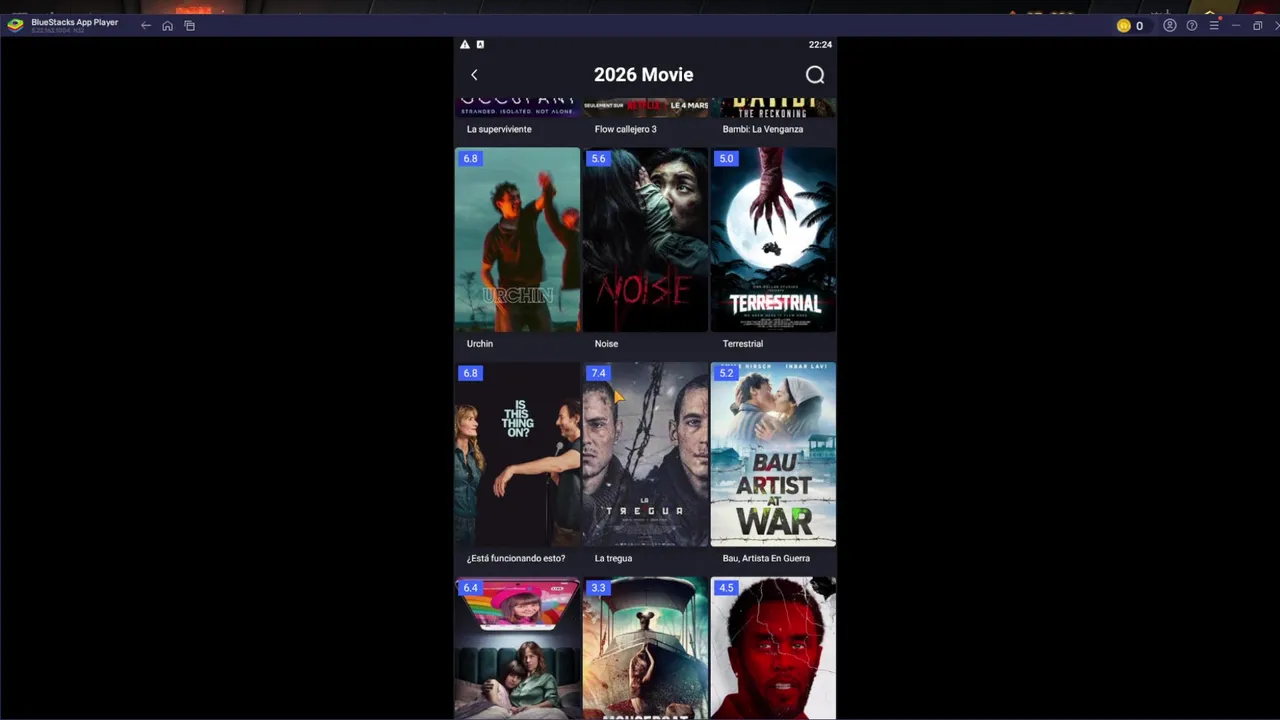Click the 'La tregua' title text
Image resolution: width=1280 pixels, height=720 pixels.
(x=613, y=558)
